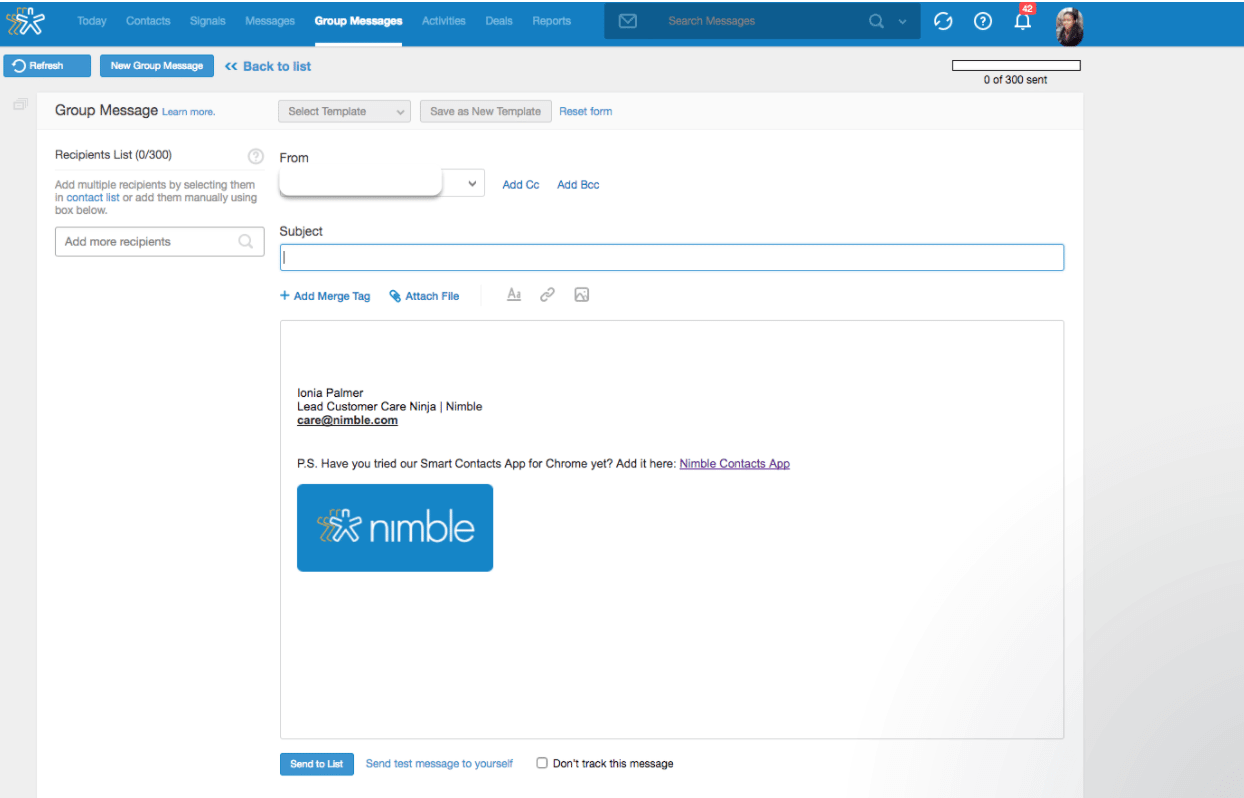Expand the From address dropdown
1244x798 pixels.
point(472,184)
